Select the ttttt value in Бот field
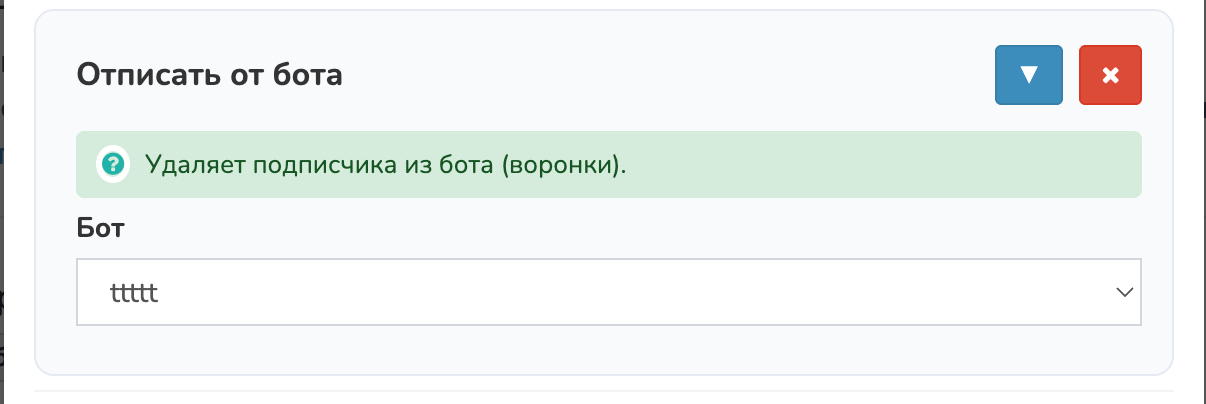This screenshot has height=404, width=1206. point(136,293)
